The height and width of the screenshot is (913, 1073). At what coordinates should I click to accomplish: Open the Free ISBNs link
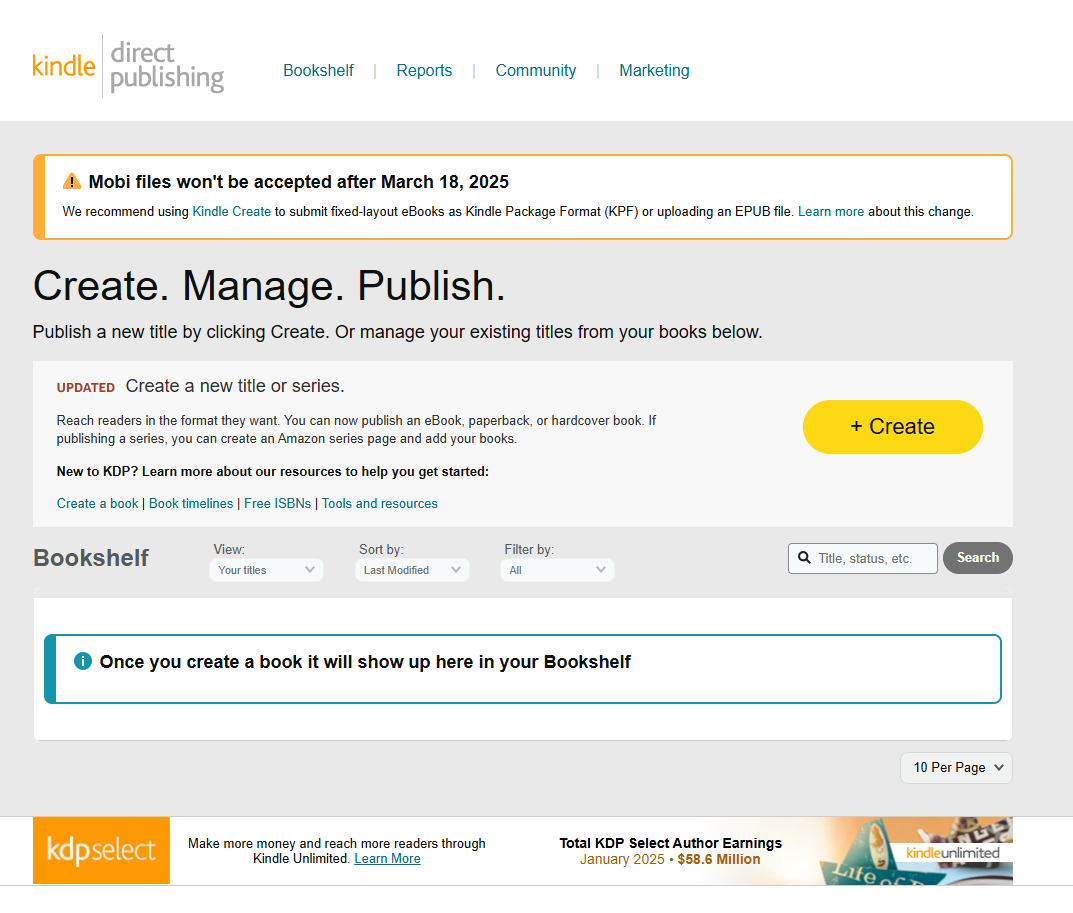[277, 503]
